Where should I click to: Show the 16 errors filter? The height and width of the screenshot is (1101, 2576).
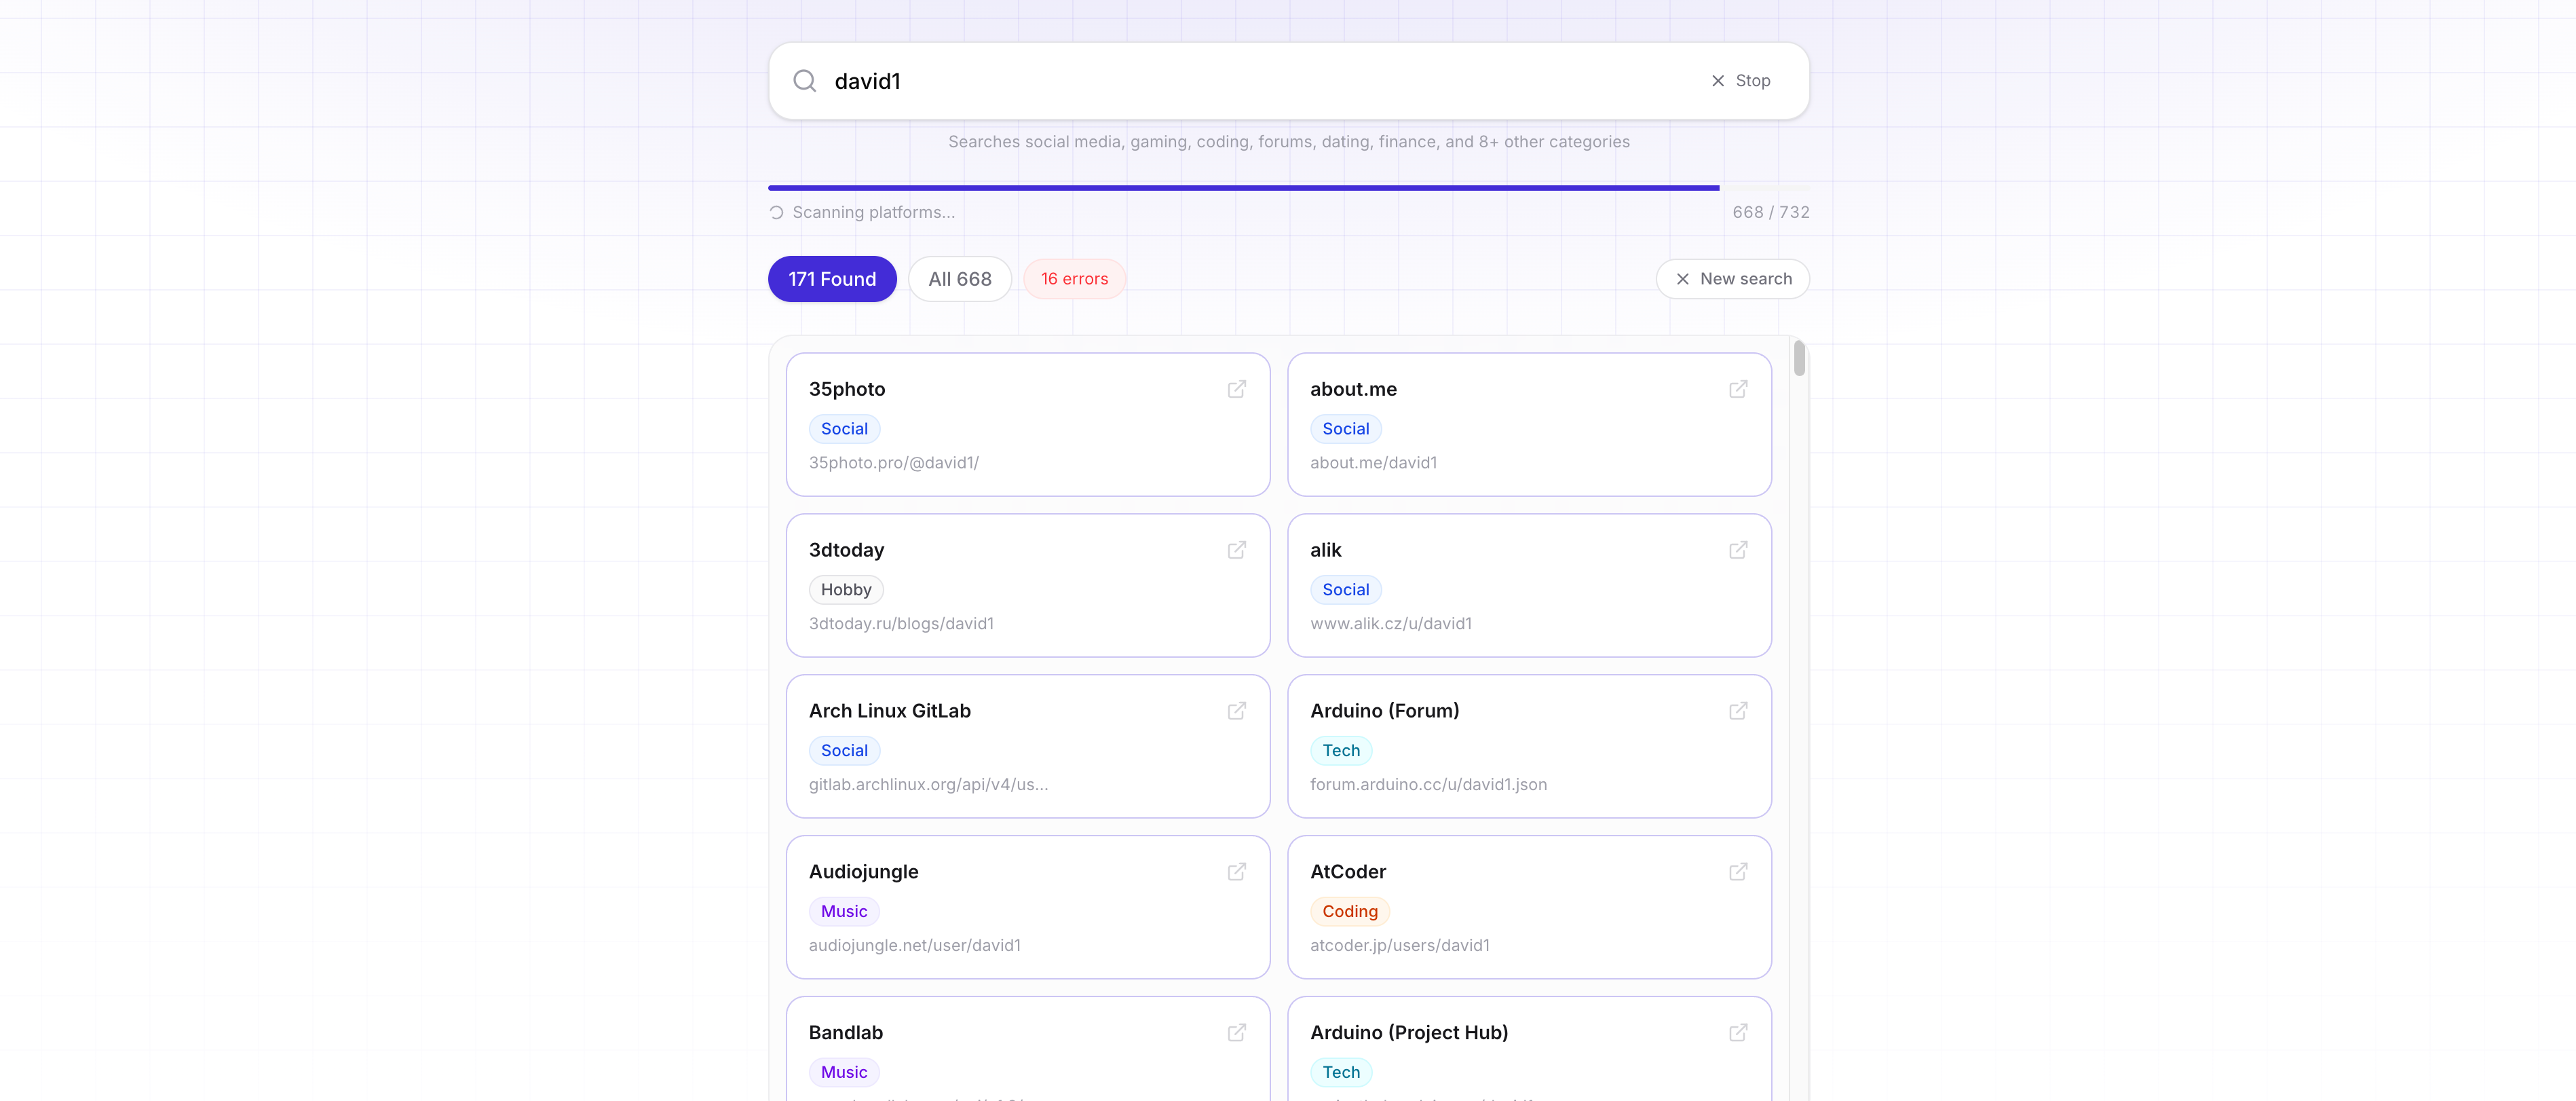[1074, 279]
